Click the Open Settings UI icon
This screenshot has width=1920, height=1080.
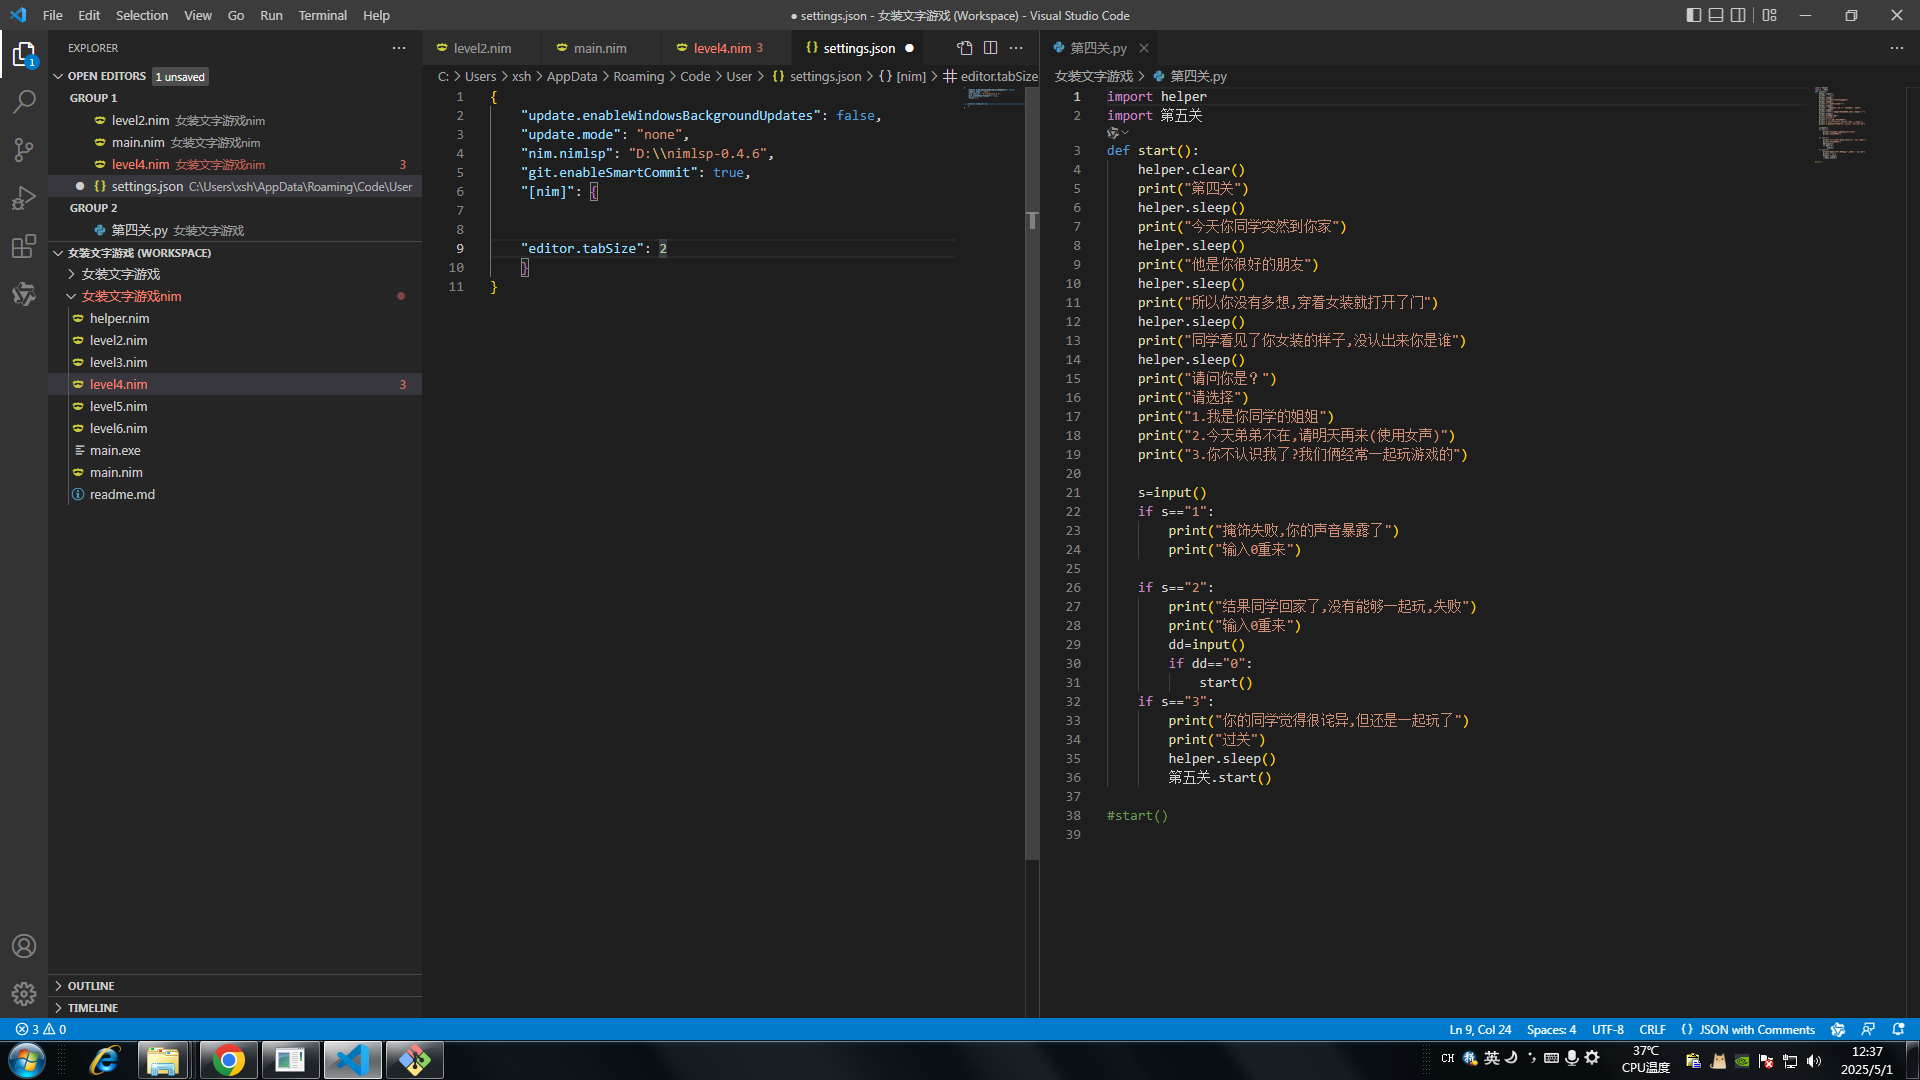point(964,48)
